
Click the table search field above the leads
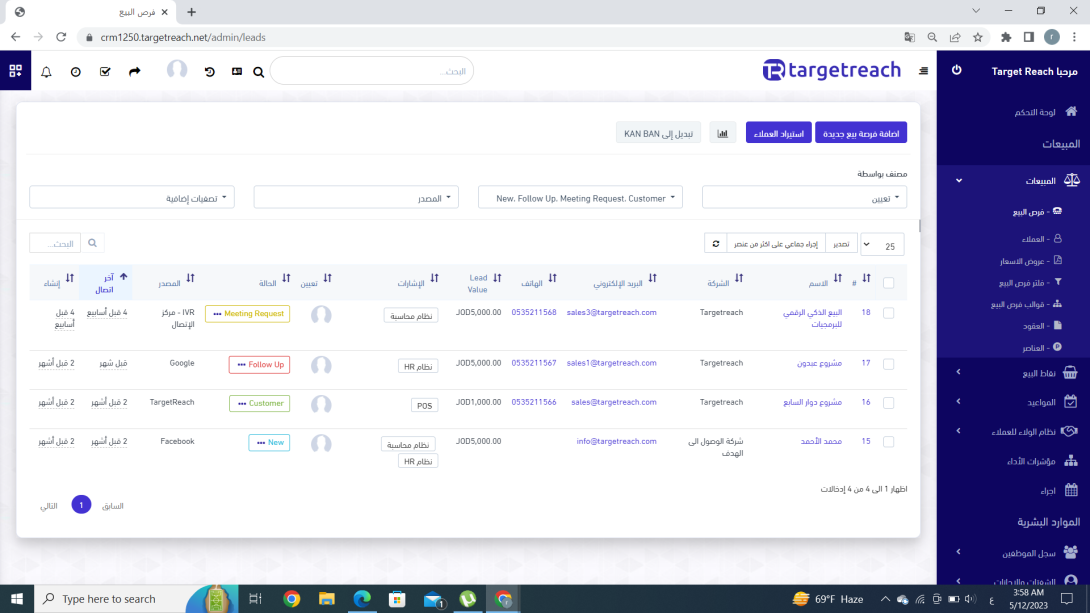click(x=55, y=243)
